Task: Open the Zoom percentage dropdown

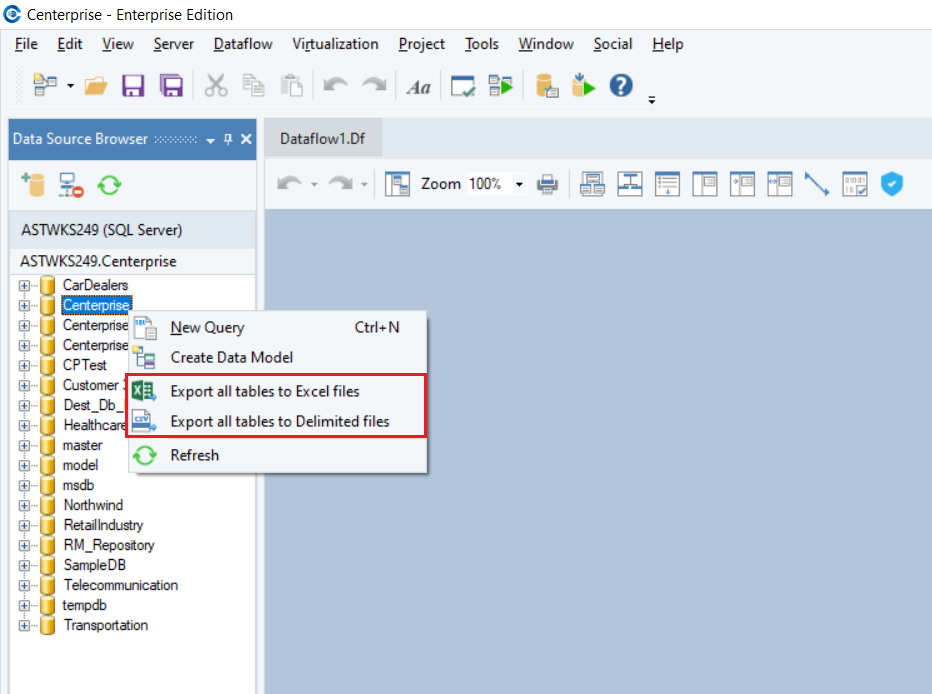Action: click(x=519, y=185)
